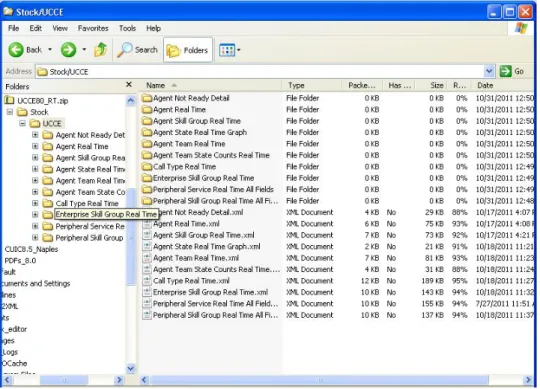The height and width of the screenshot is (389, 540).
Task: Click the 189 KB size value
Action: coord(432,281)
